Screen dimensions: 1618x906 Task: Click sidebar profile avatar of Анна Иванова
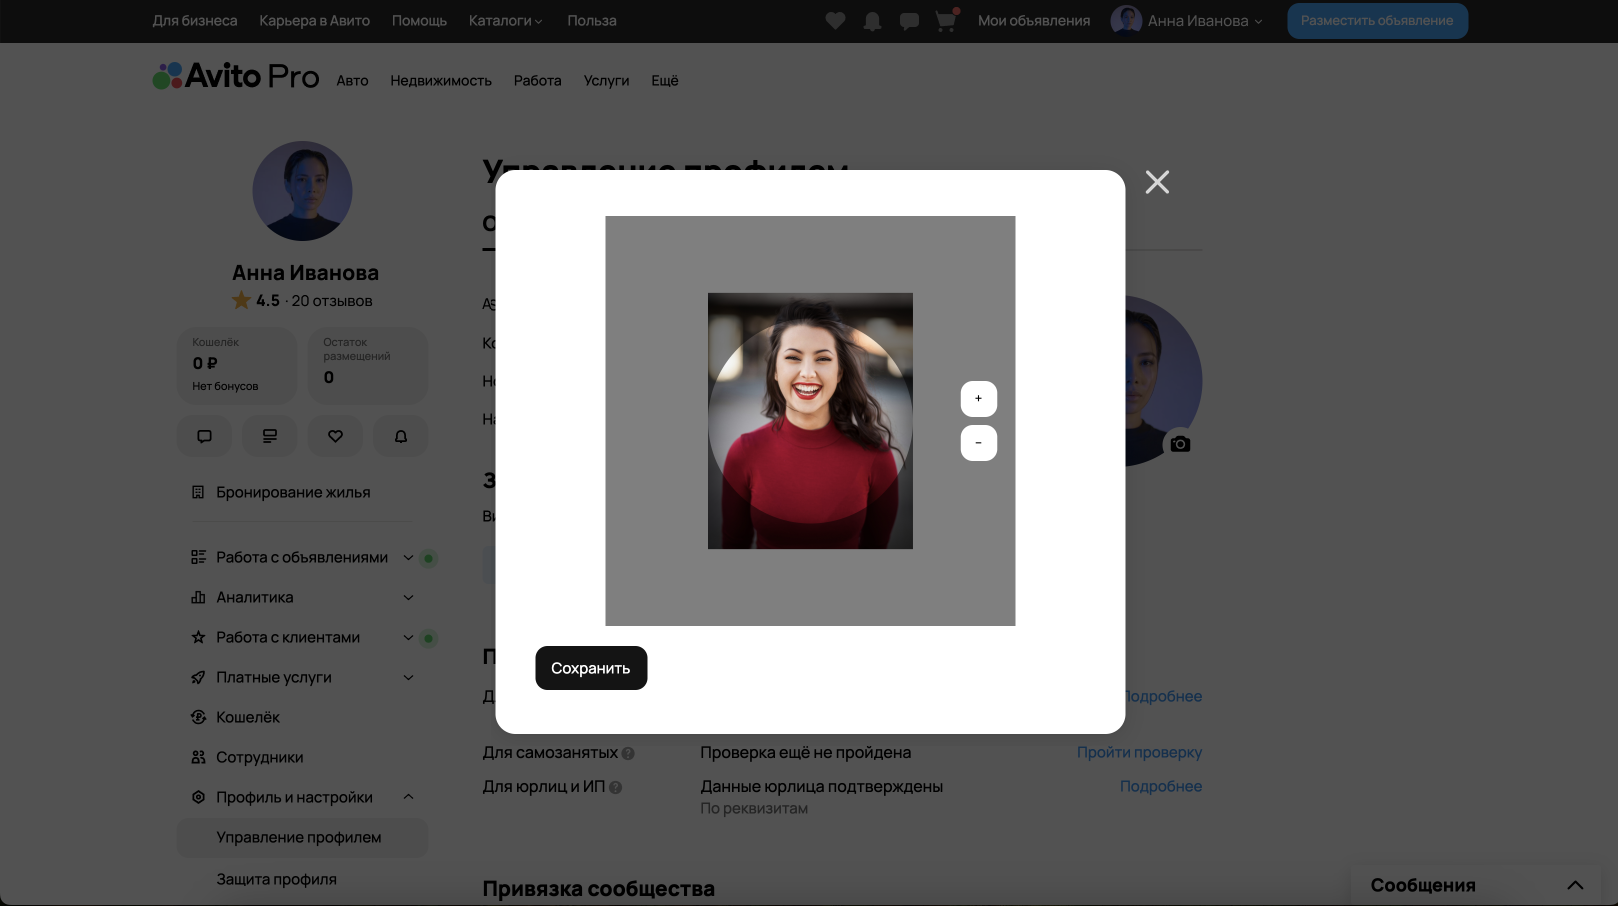click(302, 191)
